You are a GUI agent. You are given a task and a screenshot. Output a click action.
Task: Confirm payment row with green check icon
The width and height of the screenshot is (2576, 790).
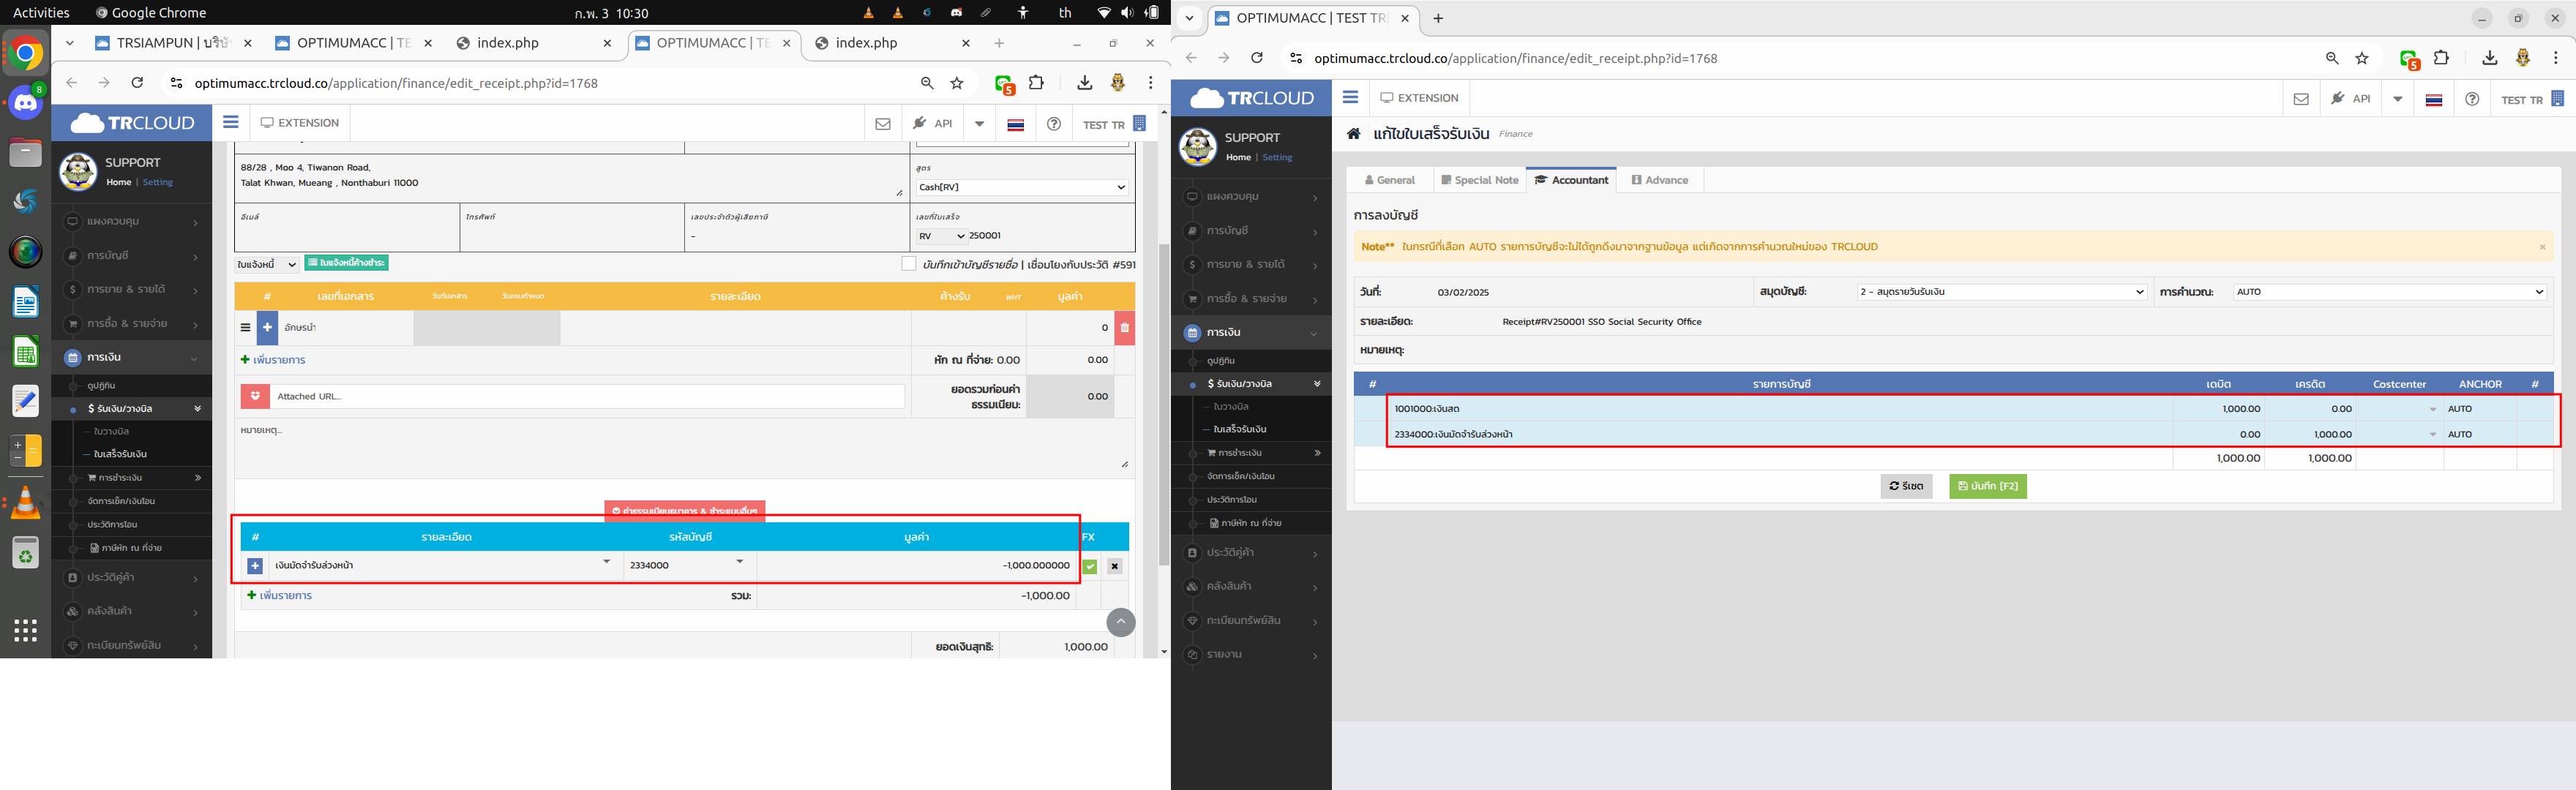tap(1090, 566)
